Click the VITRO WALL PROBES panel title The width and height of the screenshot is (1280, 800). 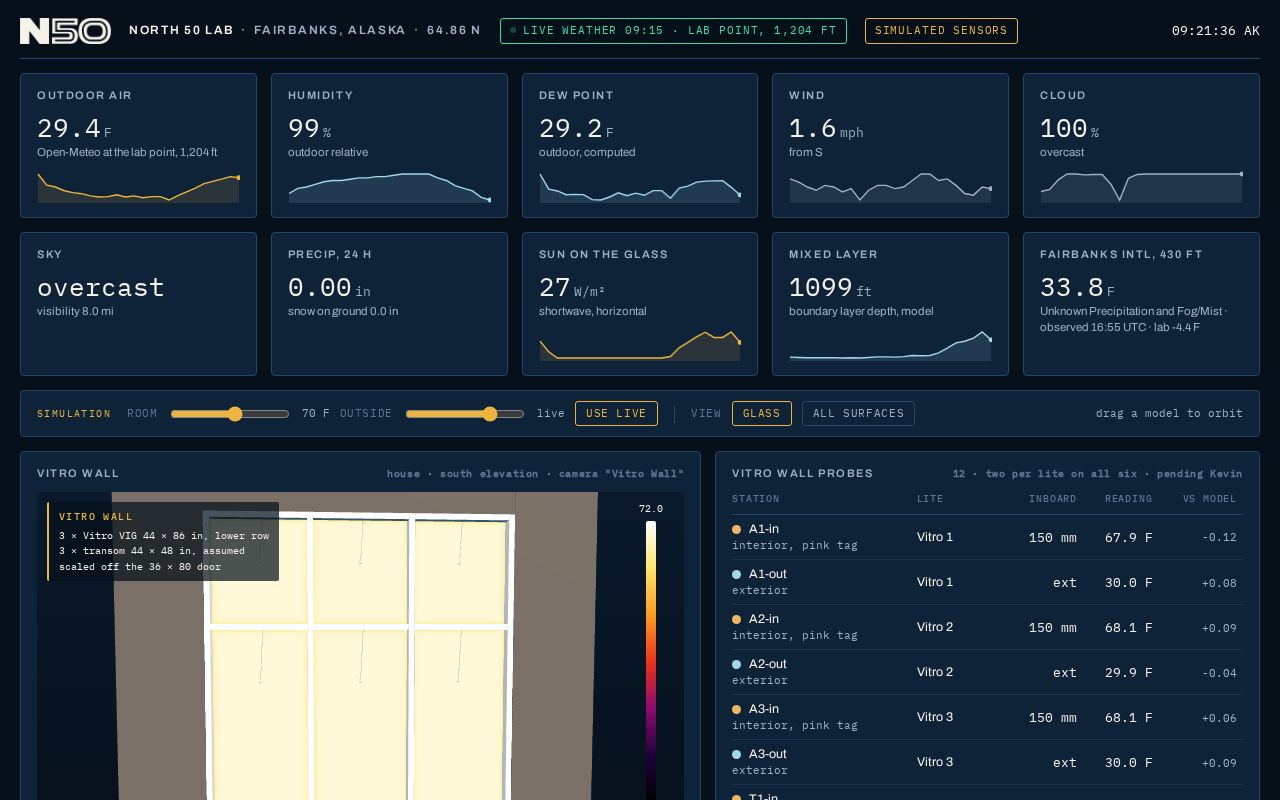(803, 474)
